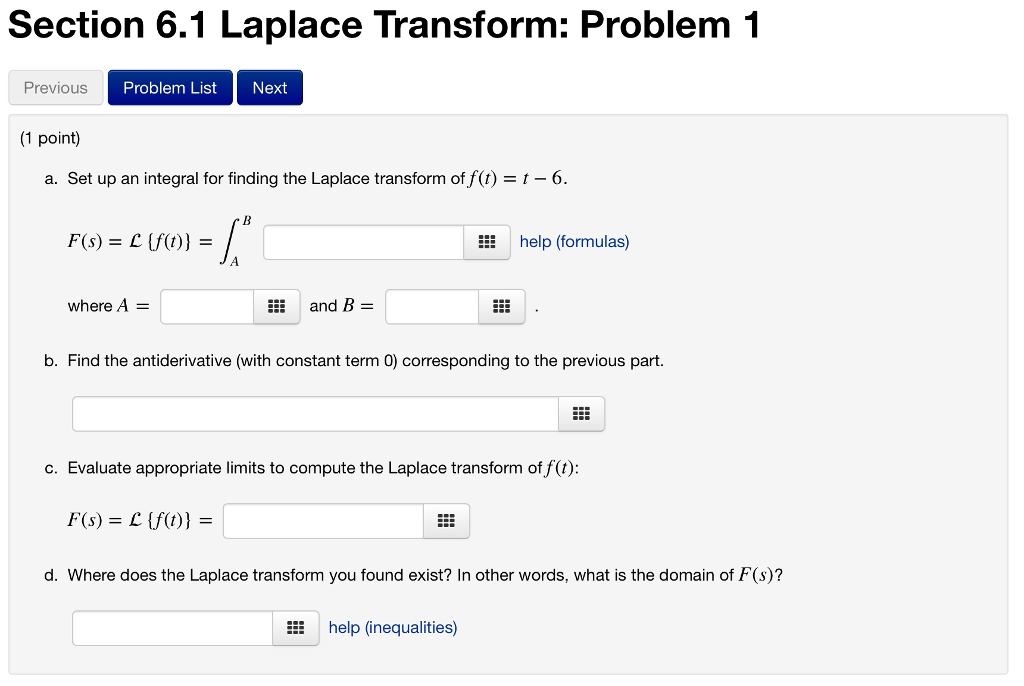
Task: Open the equation editor for the antiderivative answer
Action: [581, 412]
